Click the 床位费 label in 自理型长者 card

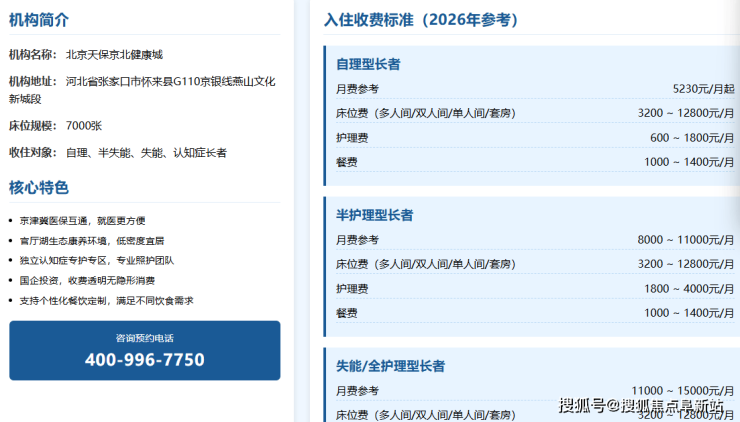(x=426, y=113)
